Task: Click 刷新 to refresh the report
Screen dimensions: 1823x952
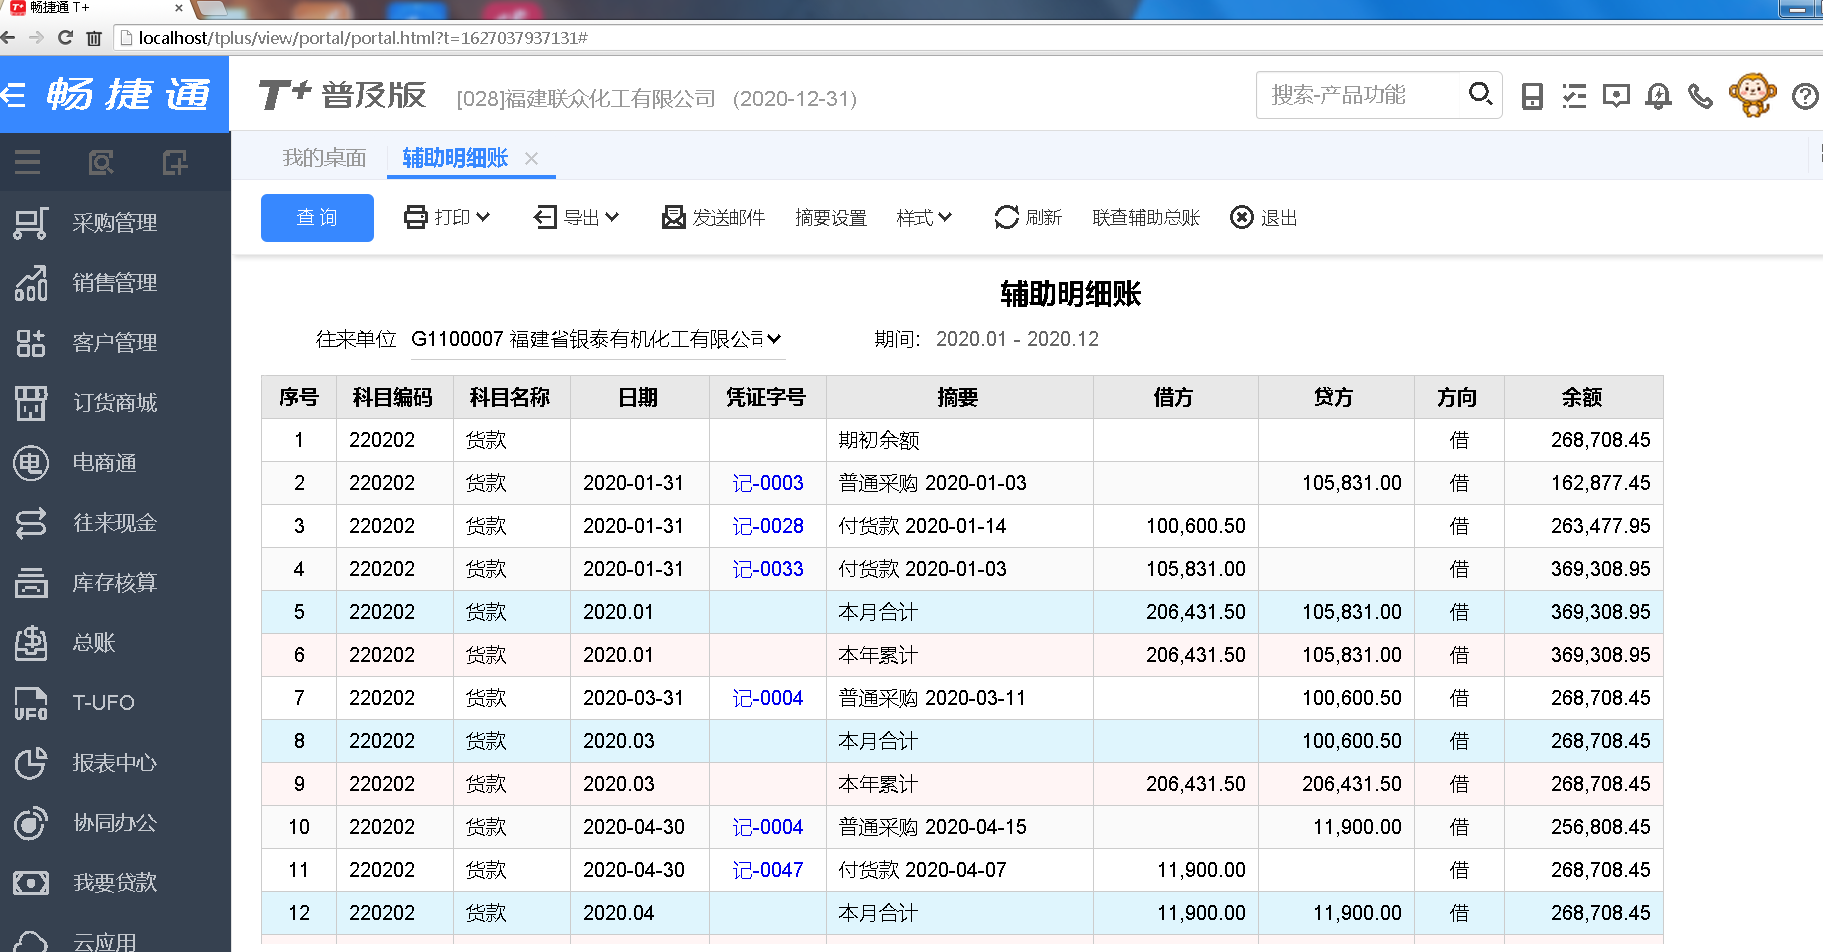Action: tap(1028, 217)
